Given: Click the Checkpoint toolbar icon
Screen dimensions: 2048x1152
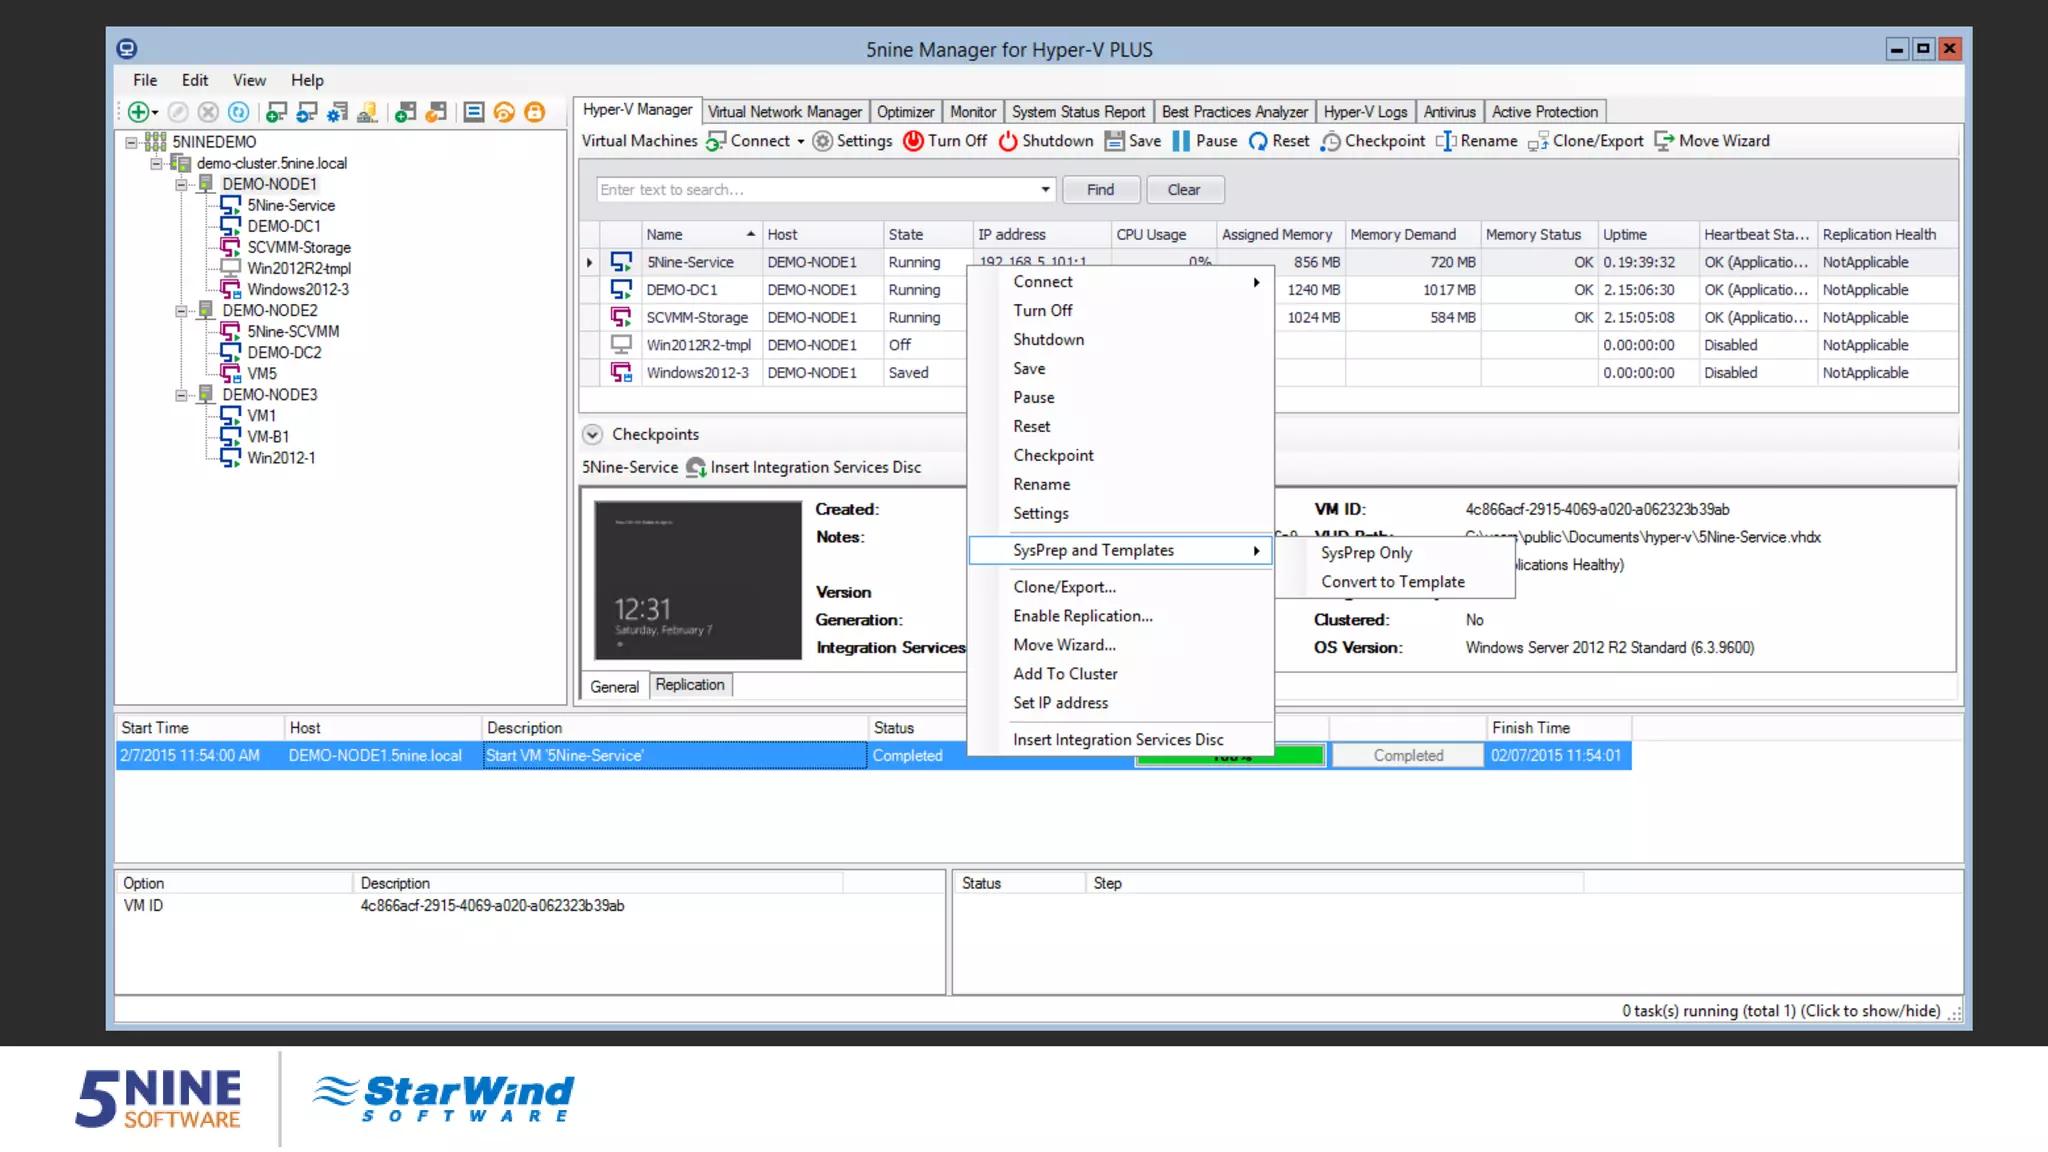Looking at the screenshot, I should (x=1330, y=142).
